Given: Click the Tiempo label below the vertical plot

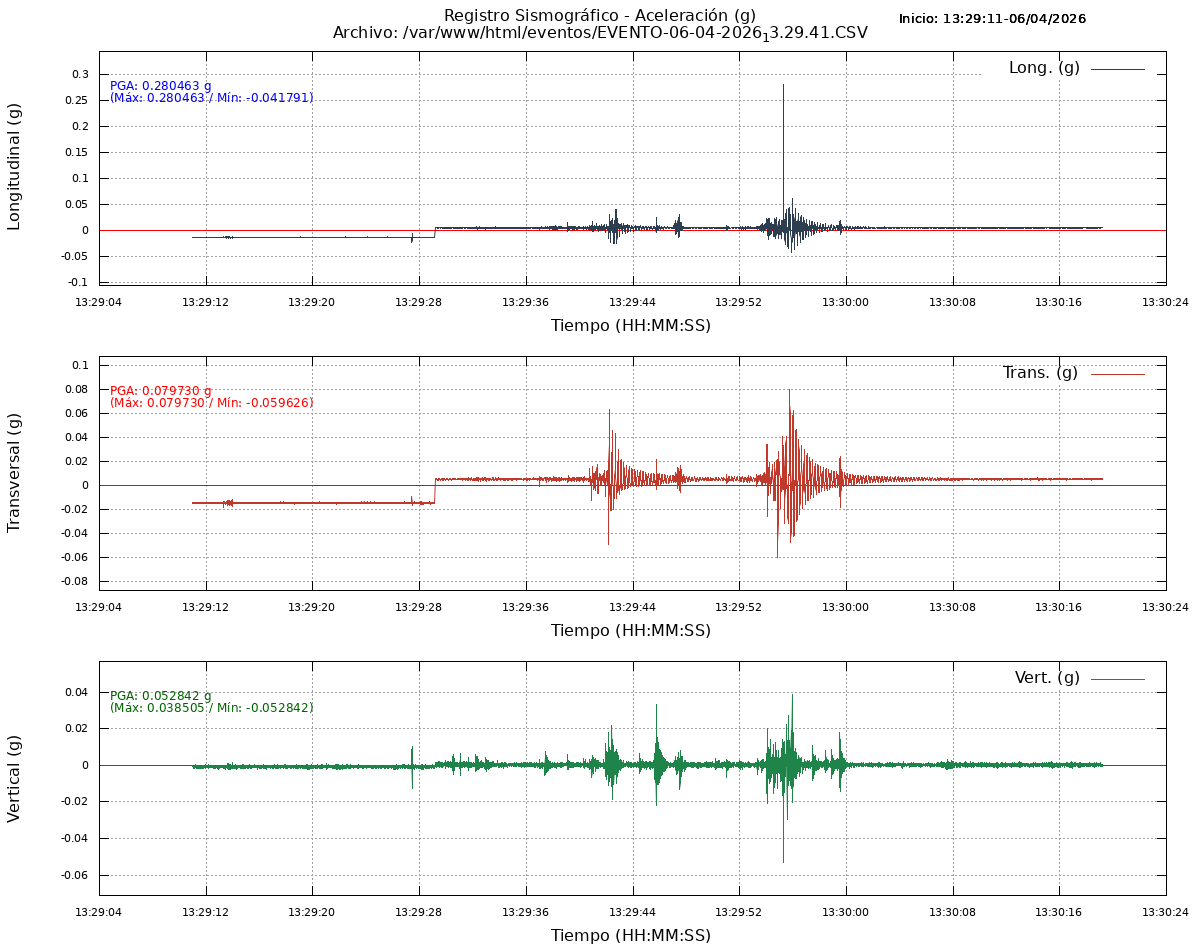Looking at the screenshot, I should [x=631, y=935].
